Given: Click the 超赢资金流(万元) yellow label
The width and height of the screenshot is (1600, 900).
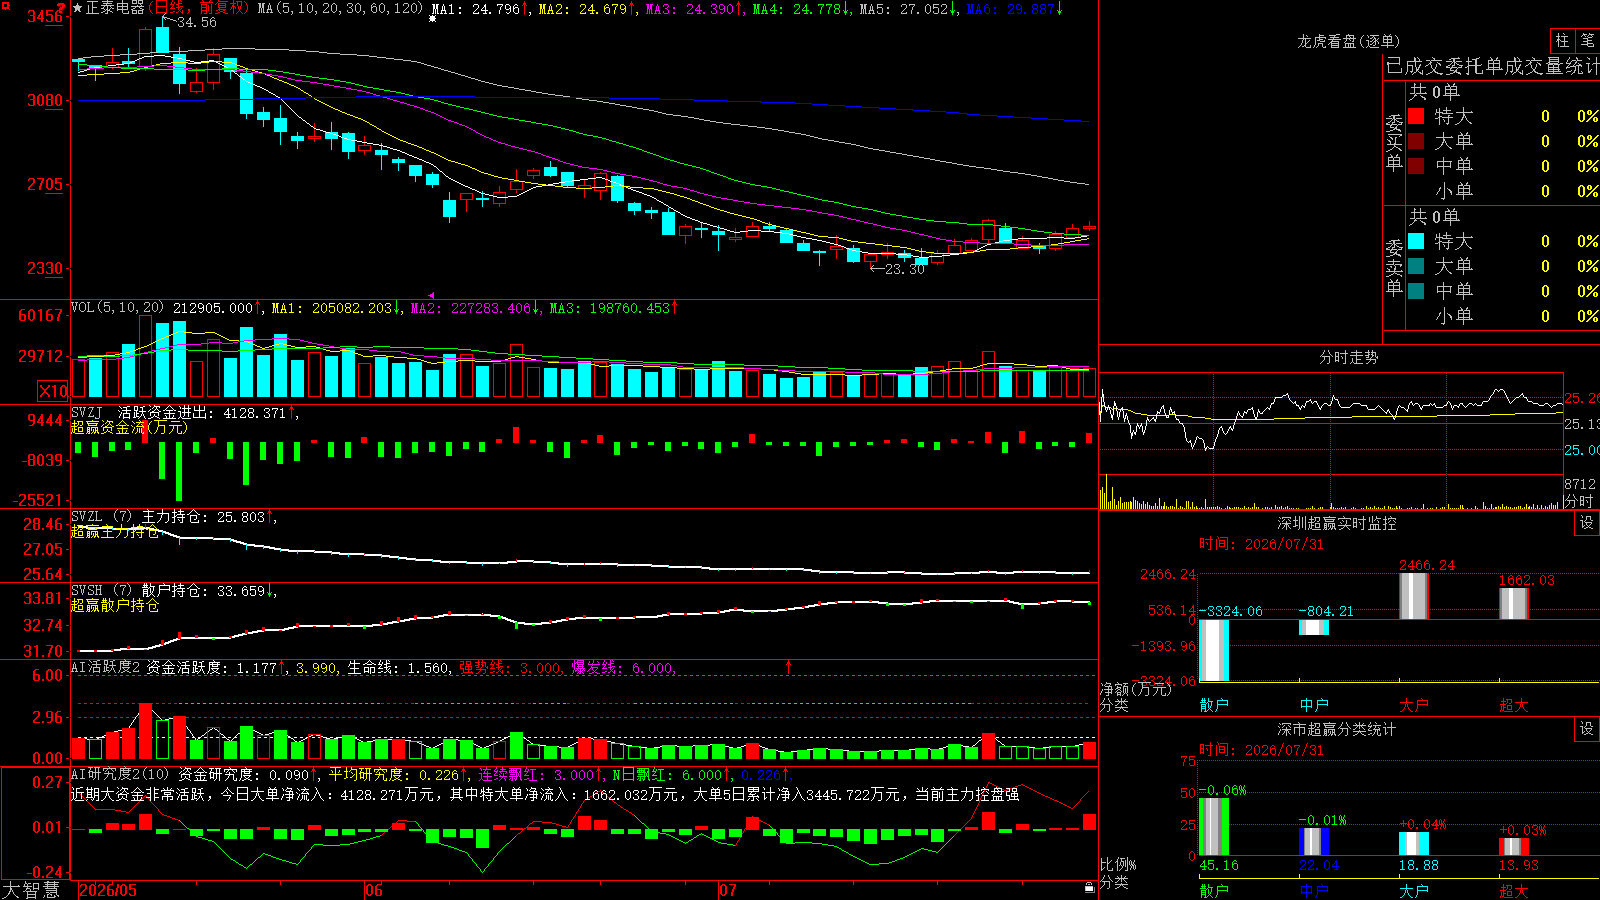Looking at the screenshot, I should pyautogui.click(x=129, y=427).
